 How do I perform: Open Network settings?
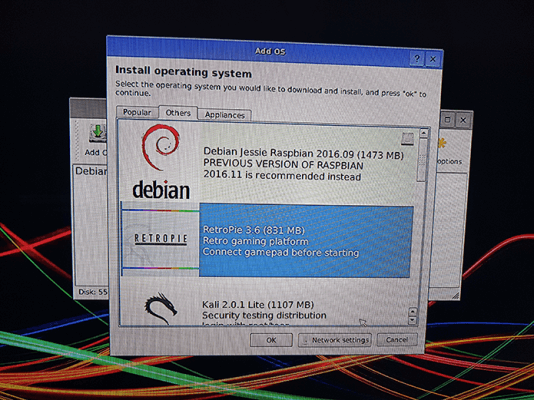tap(335, 340)
